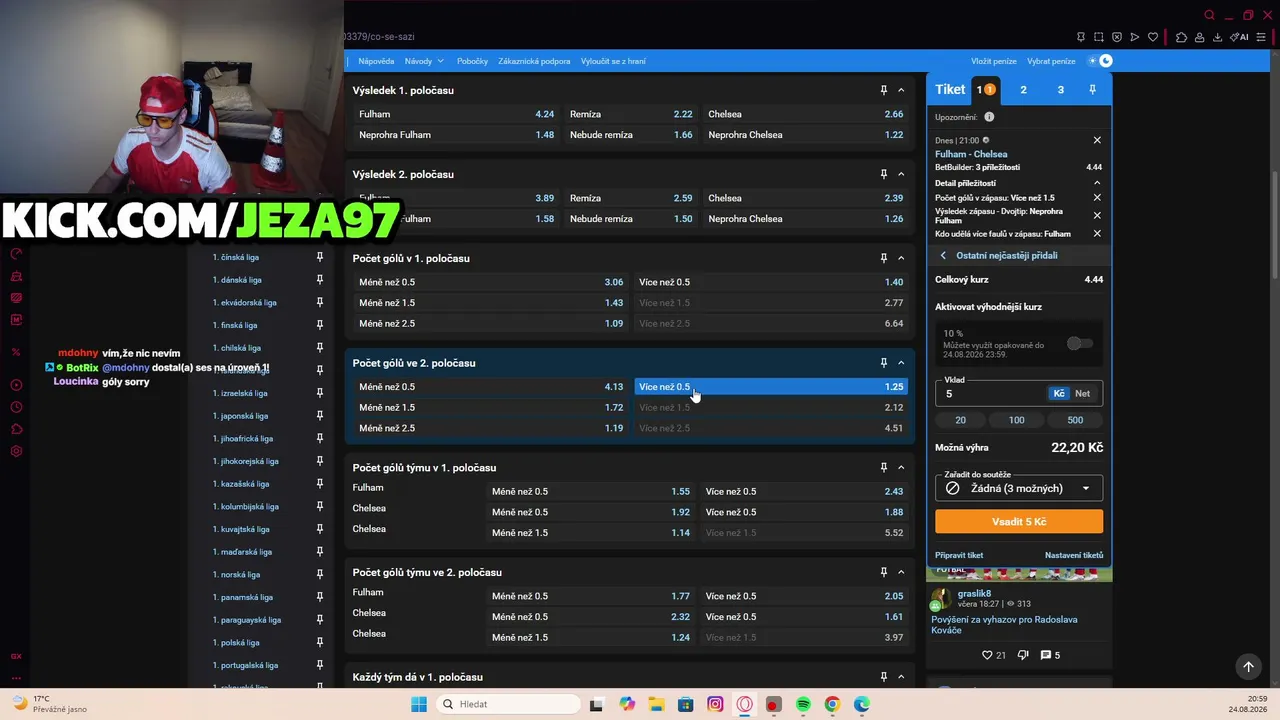Open browser extensions puzzle icon
Viewport: 1280px width, 720px height.
pyautogui.click(x=1181, y=37)
